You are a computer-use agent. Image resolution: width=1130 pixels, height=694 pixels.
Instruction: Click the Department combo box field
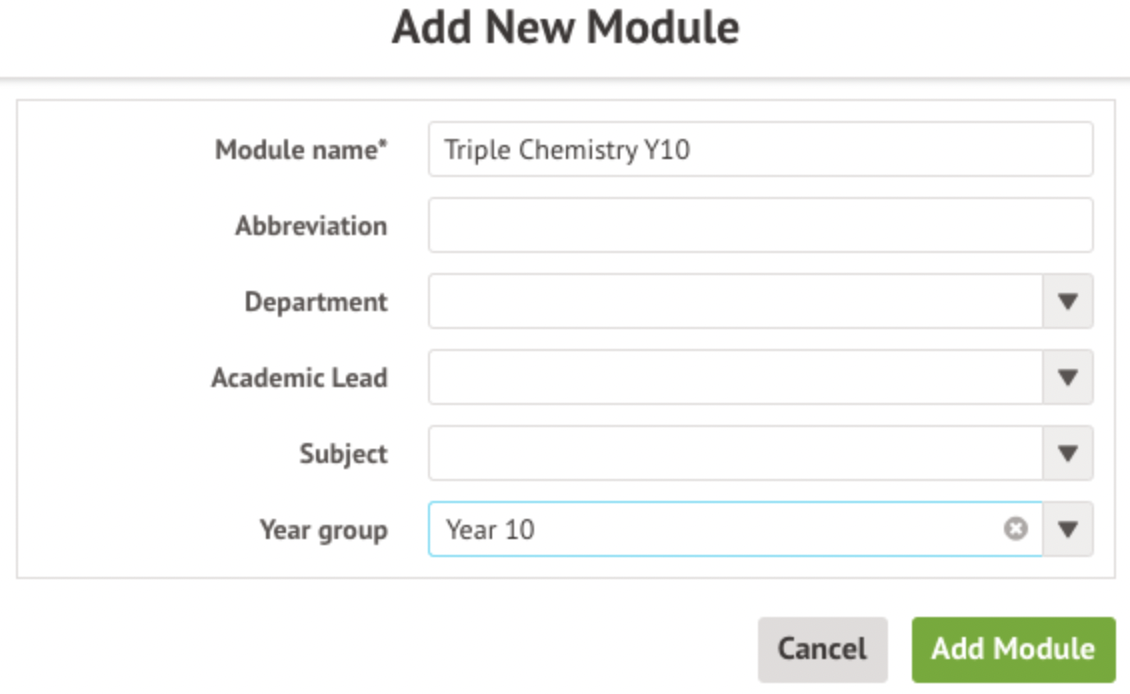(735, 302)
